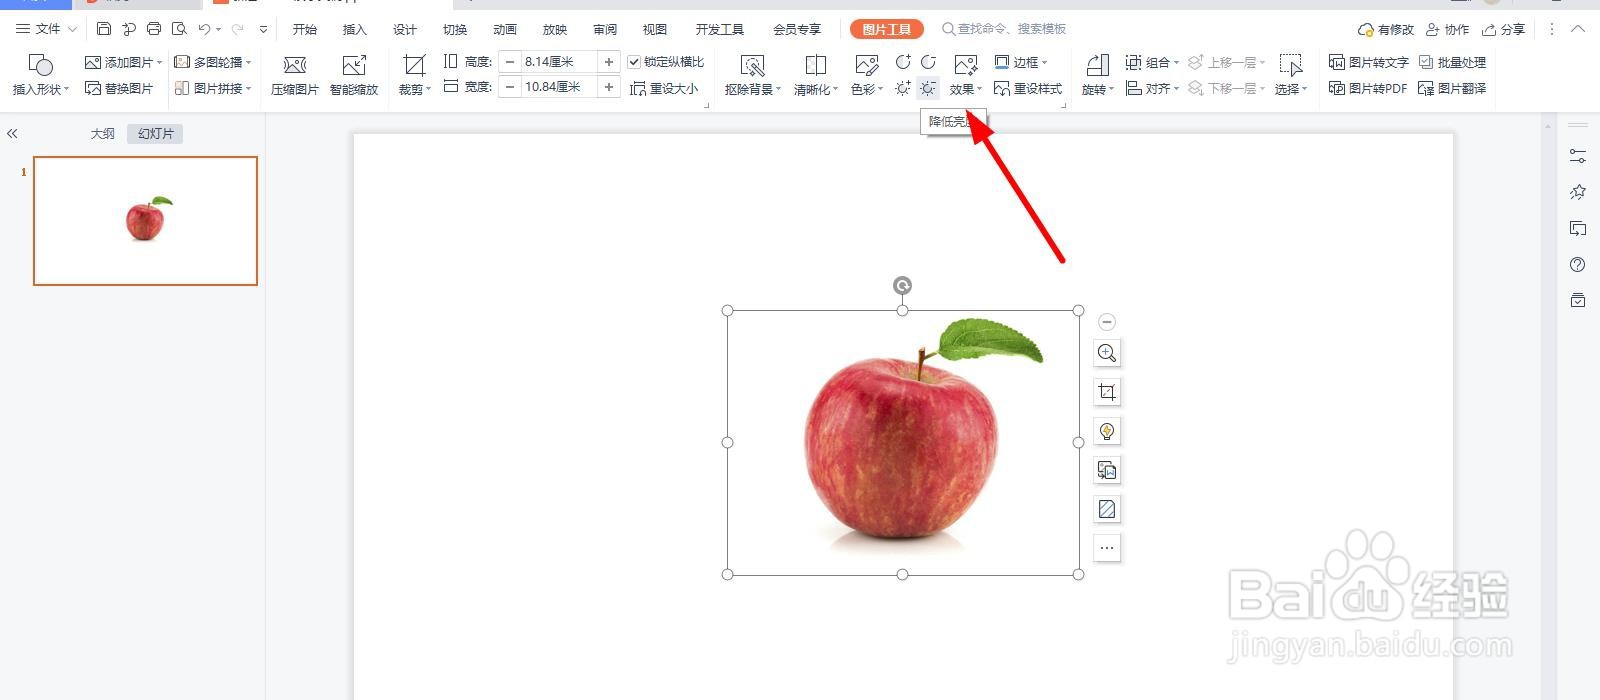Open the Smart Scaling (智能缩放) tool

point(354,76)
